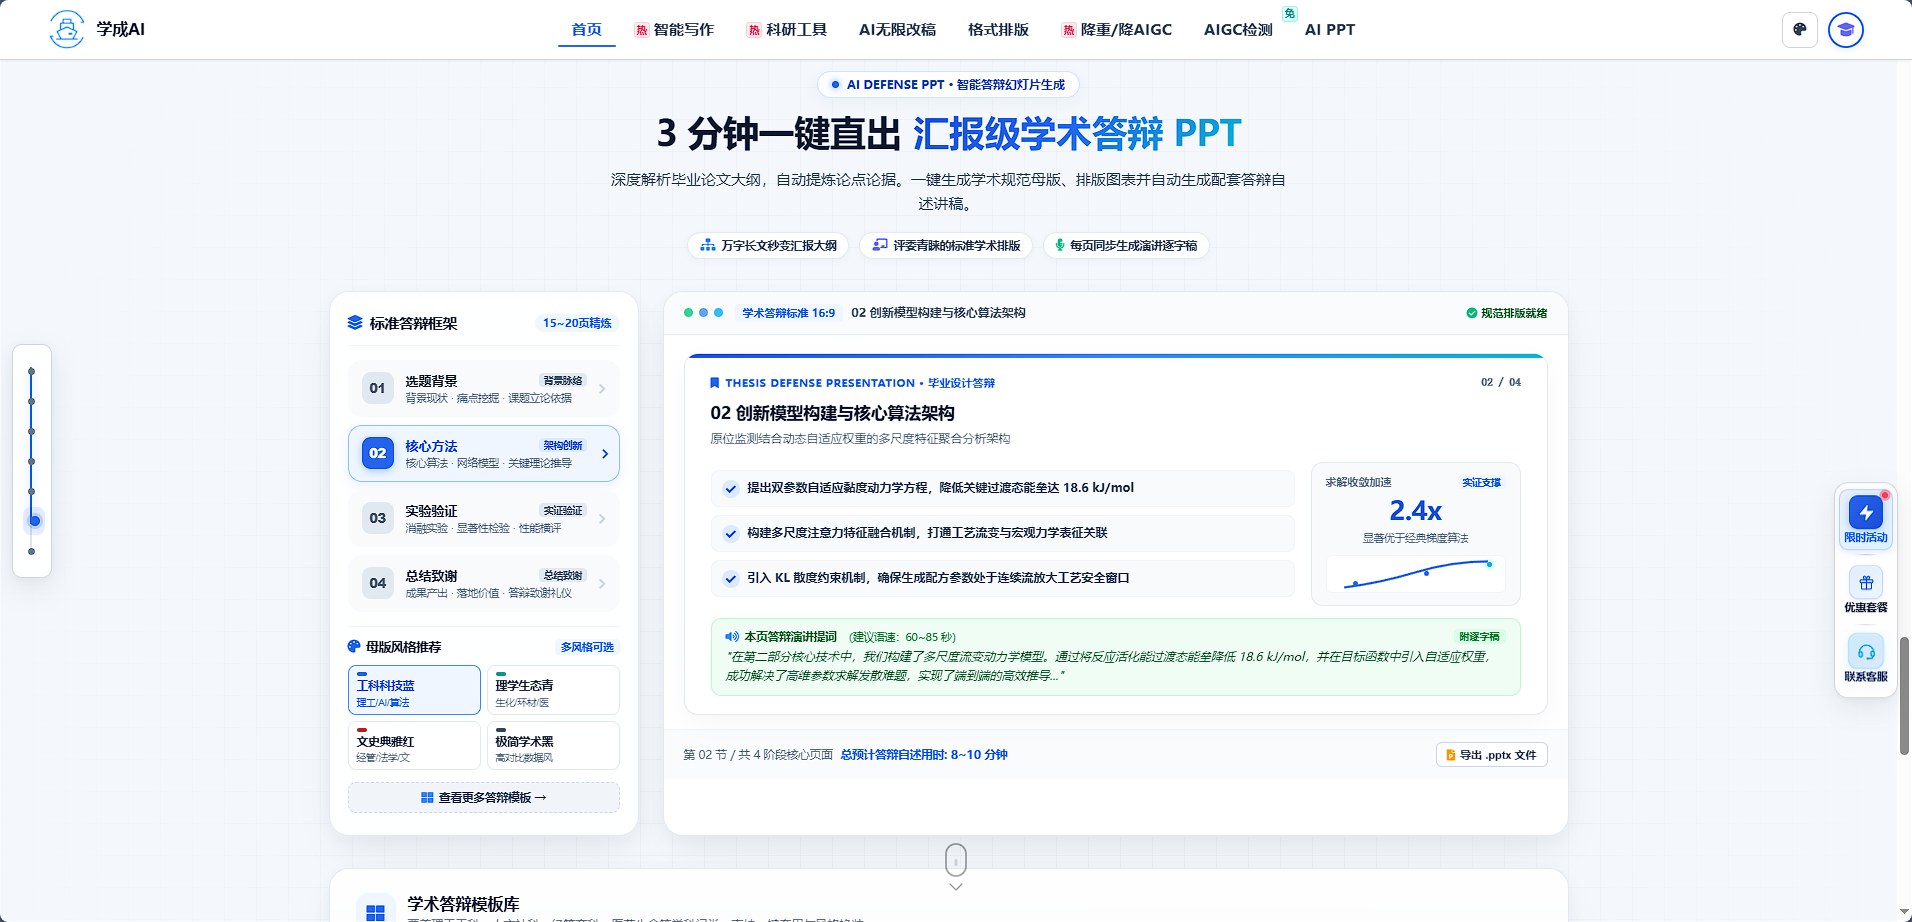Viewport: 1912px width, 922px height.
Task: Select the 工科科技蓝 template style
Action: (x=414, y=690)
